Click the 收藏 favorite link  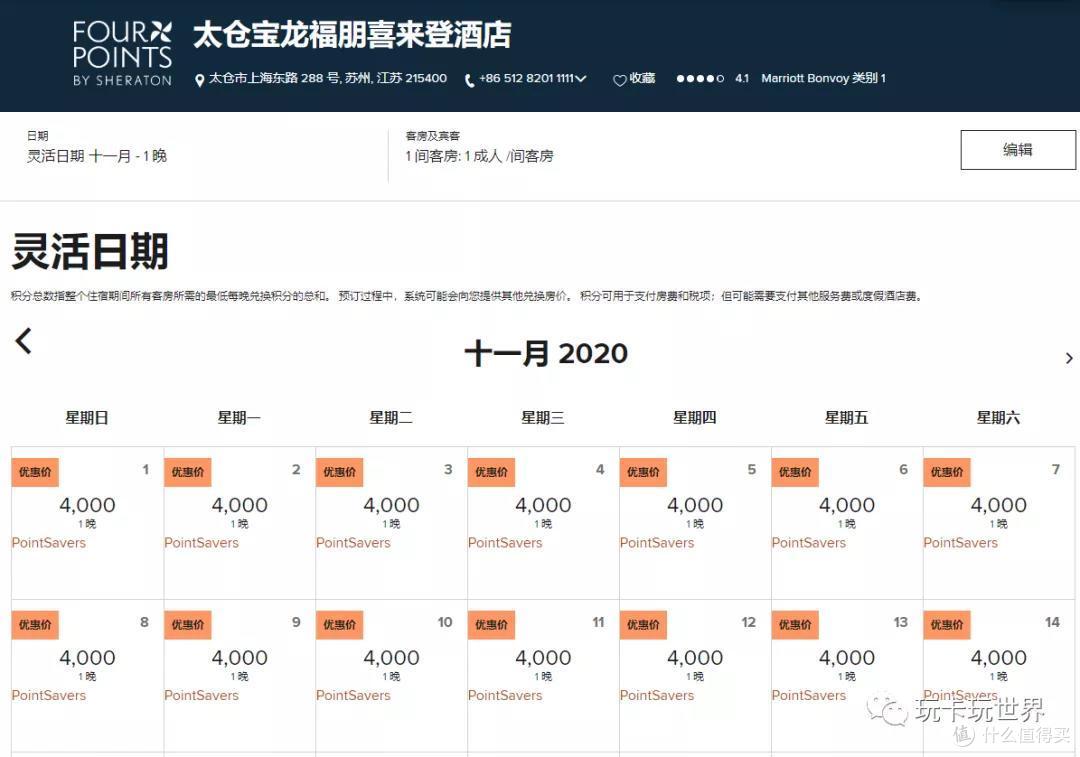pos(642,79)
